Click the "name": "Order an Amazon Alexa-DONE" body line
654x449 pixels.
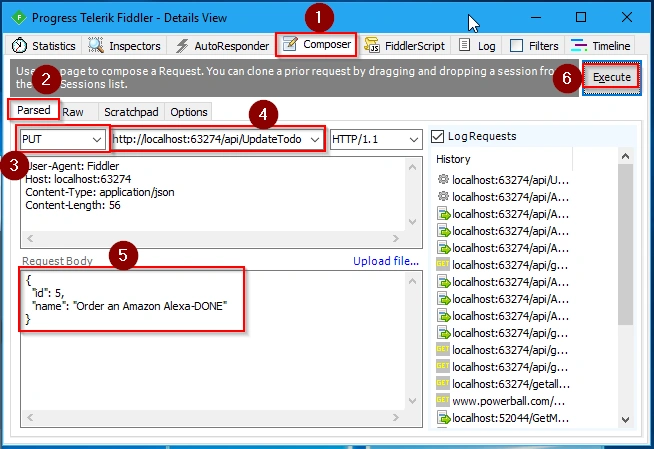pos(130,306)
